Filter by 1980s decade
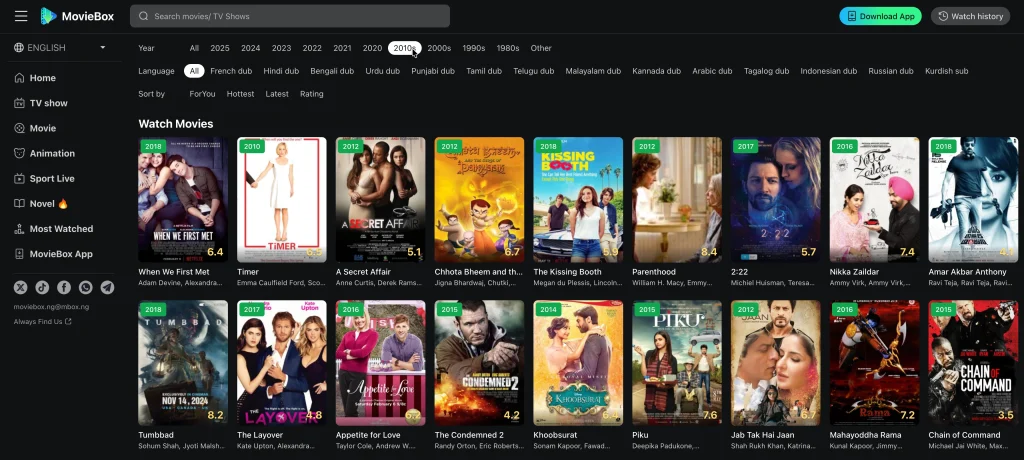This screenshot has height=460, width=1024. coord(508,48)
